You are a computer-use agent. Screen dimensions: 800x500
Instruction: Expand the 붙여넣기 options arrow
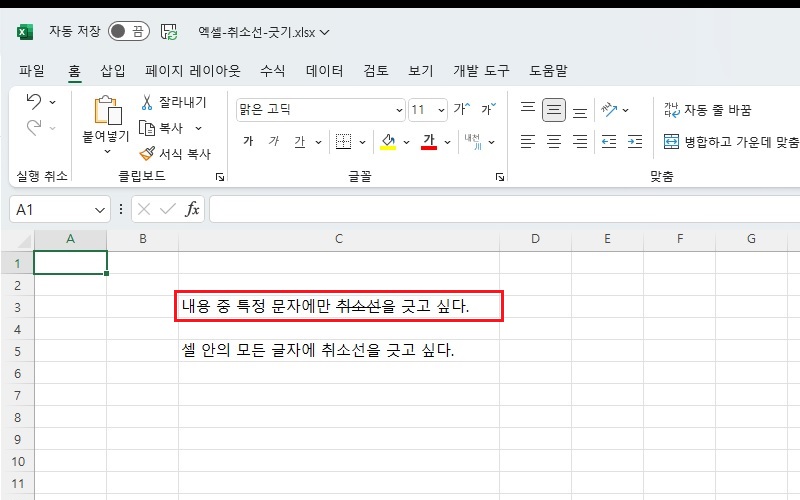tap(107, 152)
